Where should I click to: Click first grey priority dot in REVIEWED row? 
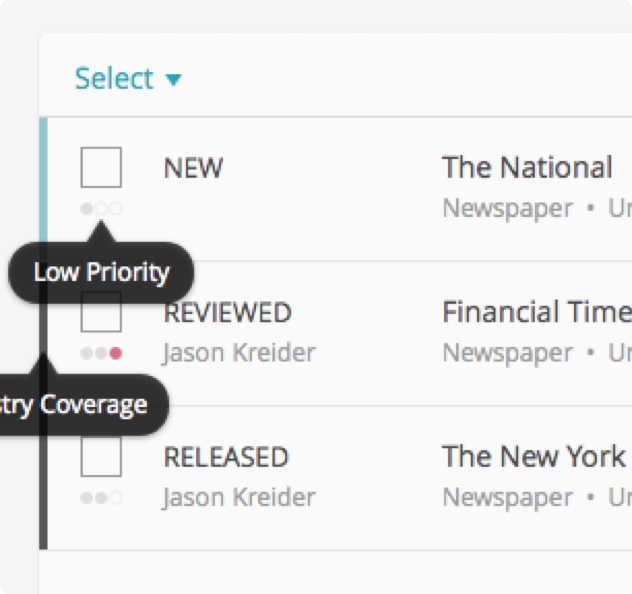(x=87, y=353)
